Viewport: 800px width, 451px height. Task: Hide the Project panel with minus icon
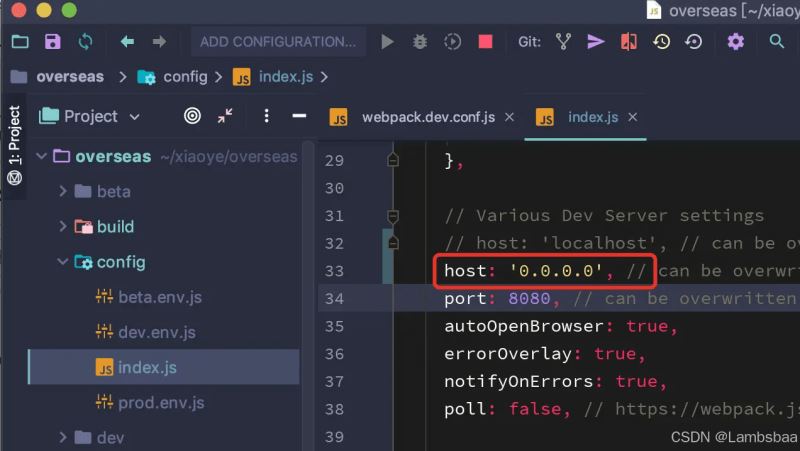(298, 116)
